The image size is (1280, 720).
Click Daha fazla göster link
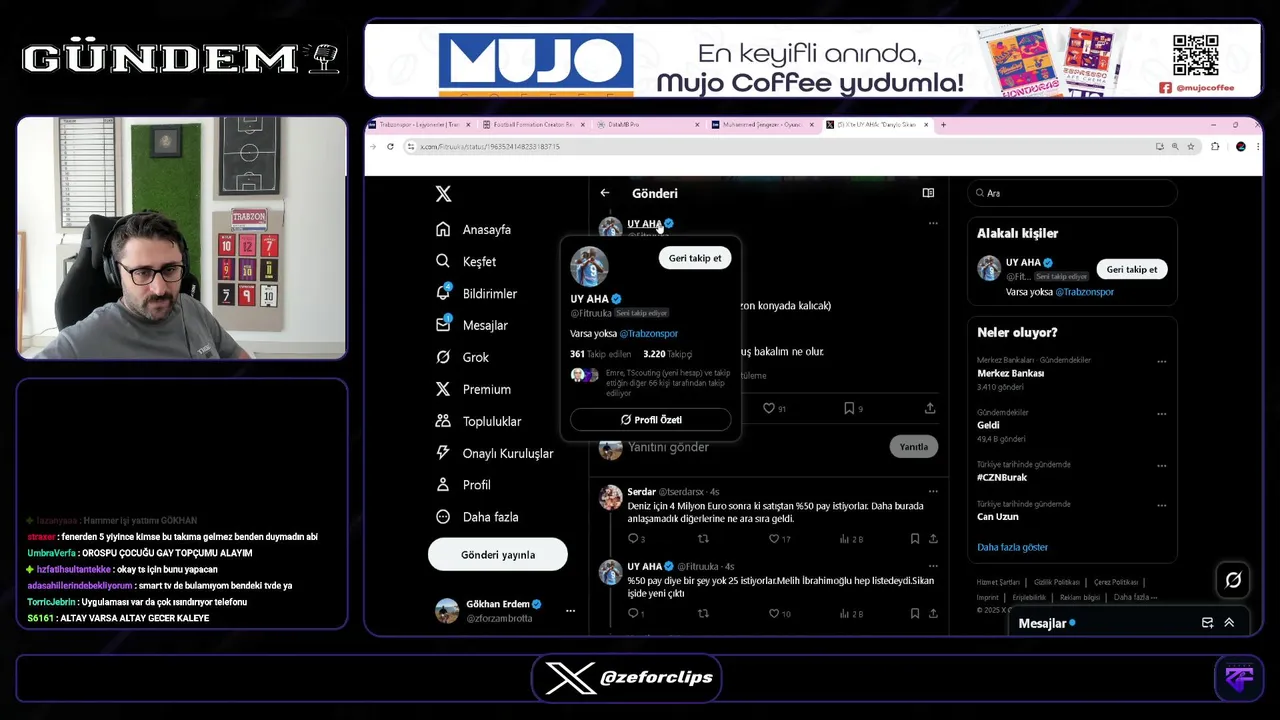[1012, 547]
